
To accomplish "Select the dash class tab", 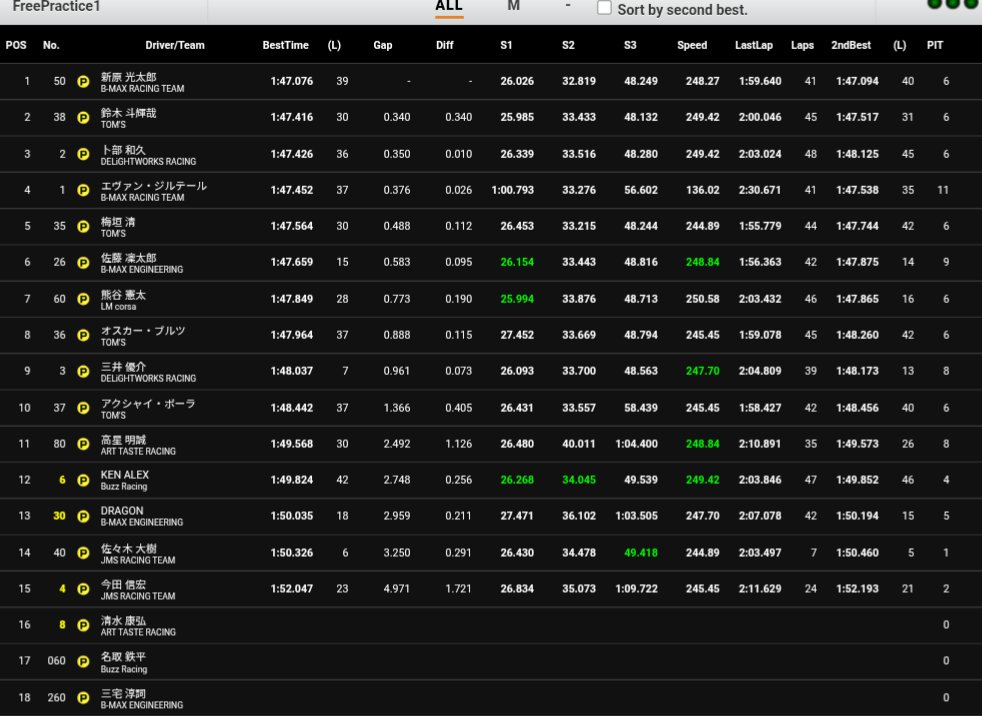I will [568, 6].
